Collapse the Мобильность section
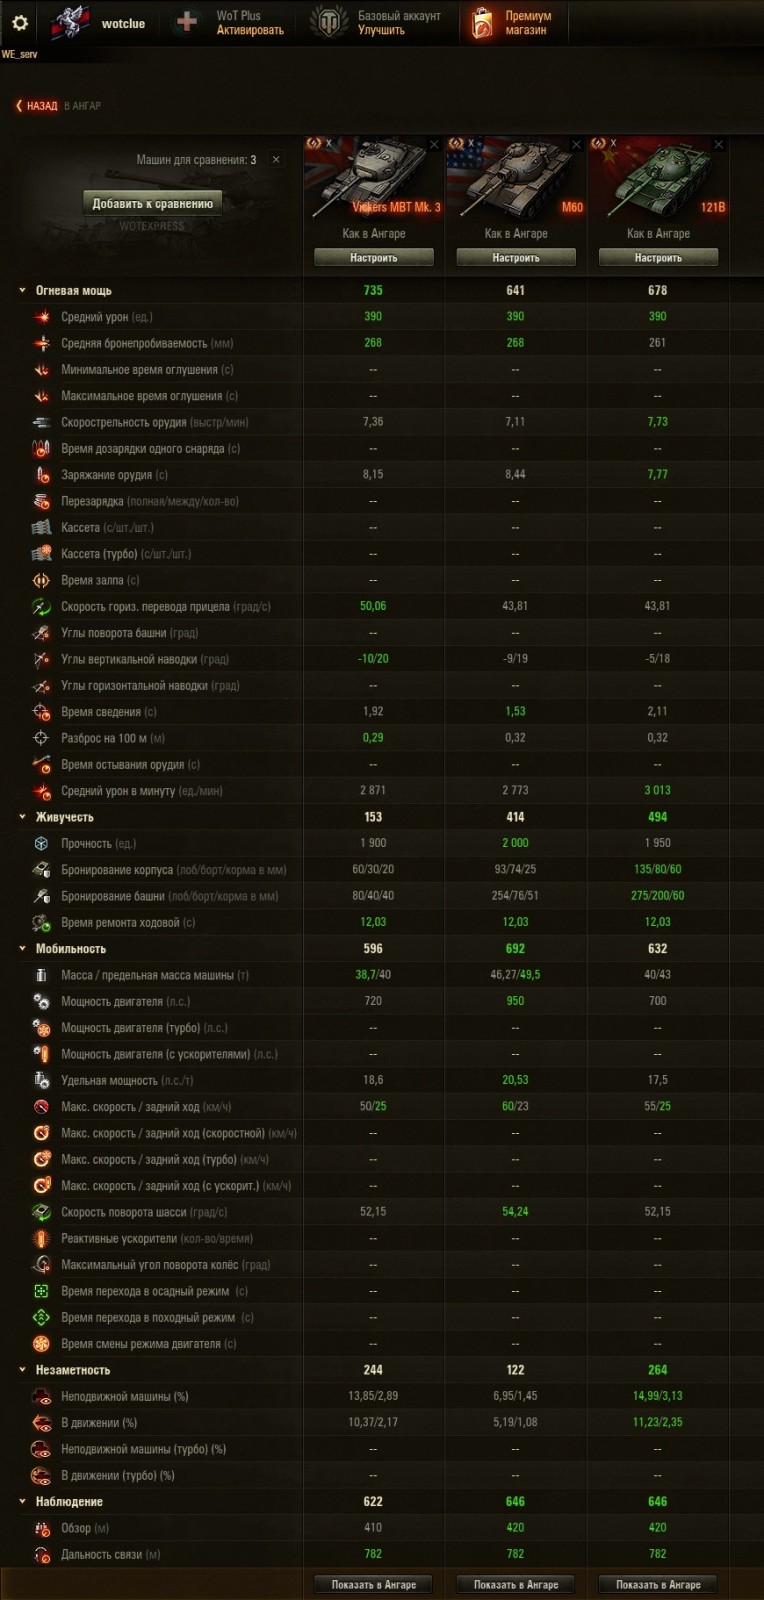 pyautogui.click(x=22, y=949)
